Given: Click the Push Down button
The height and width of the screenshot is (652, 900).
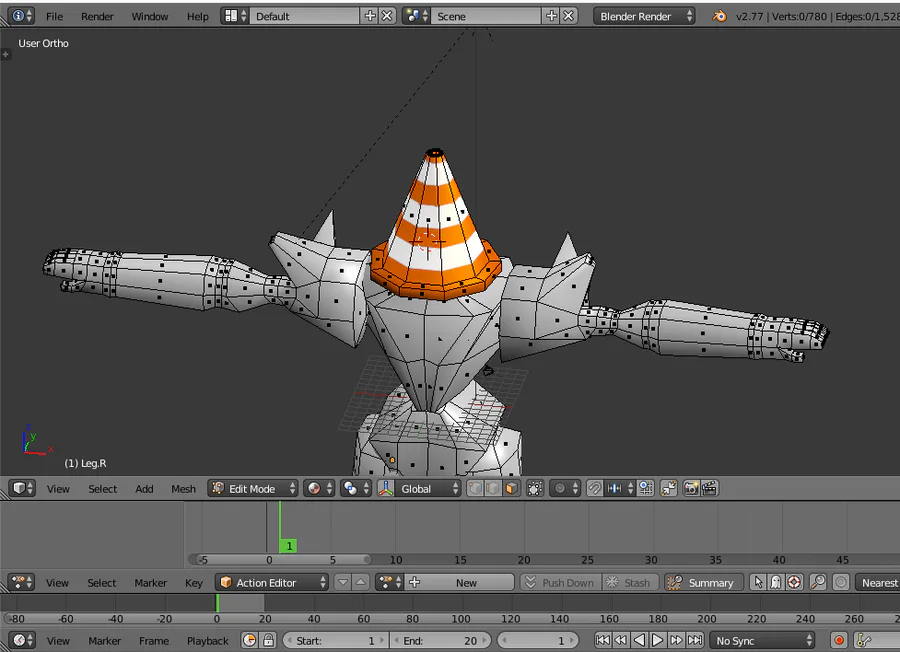Looking at the screenshot, I should pyautogui.click(x=561, y=583).
